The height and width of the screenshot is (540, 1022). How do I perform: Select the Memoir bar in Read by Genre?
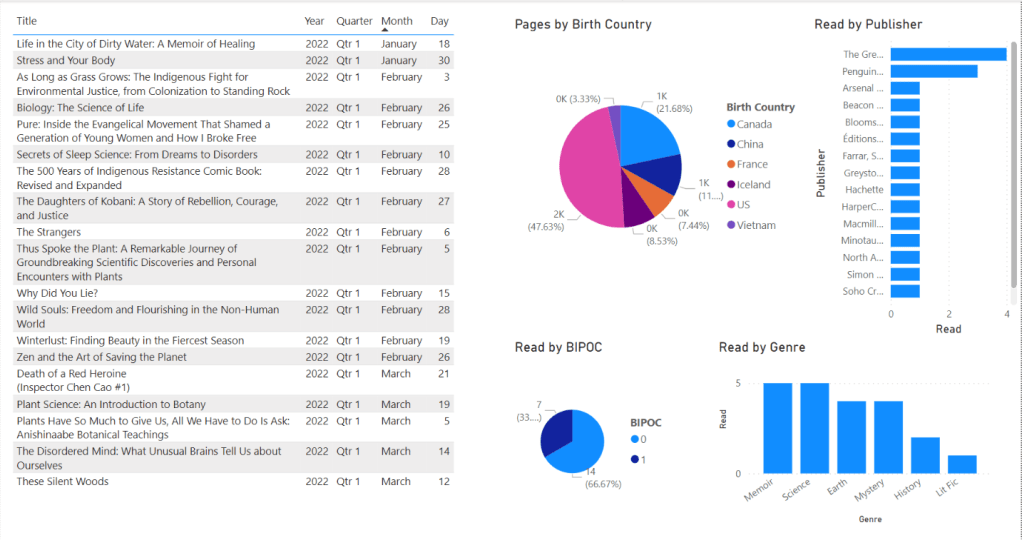click(x=778, y=428)
